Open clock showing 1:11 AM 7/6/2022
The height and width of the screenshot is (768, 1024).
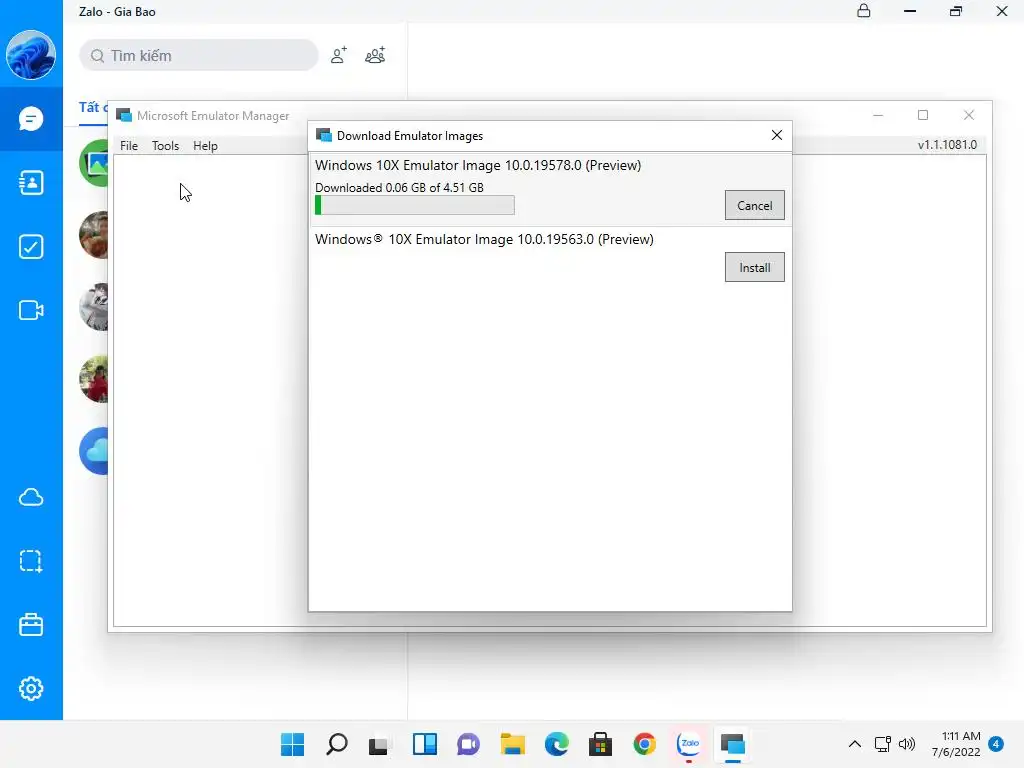(956, 744)
